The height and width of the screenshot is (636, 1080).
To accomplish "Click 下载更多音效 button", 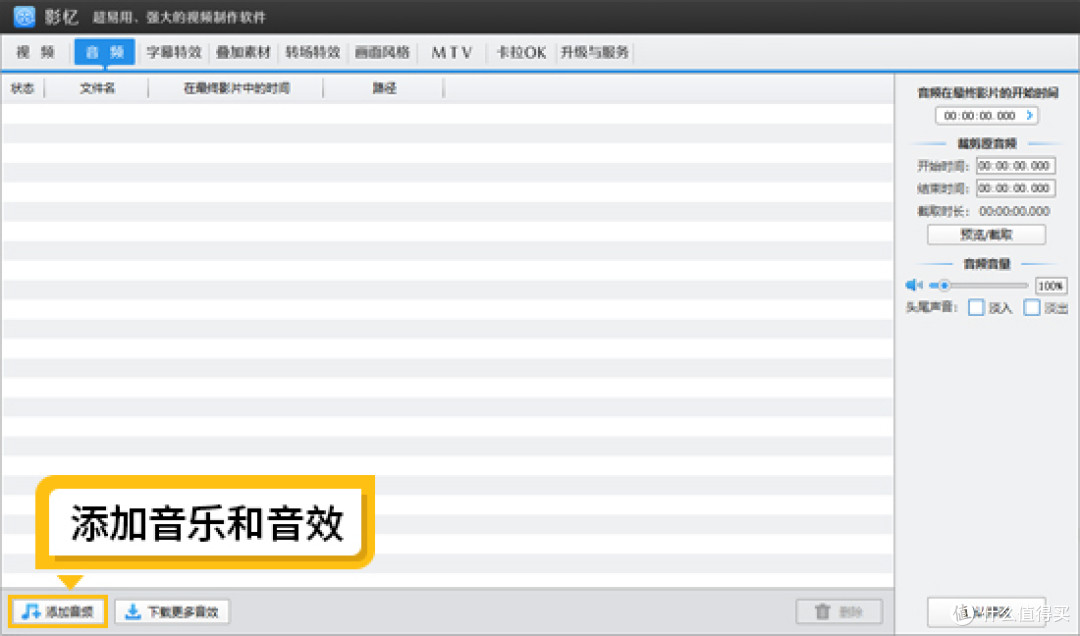I will (172, 611).
